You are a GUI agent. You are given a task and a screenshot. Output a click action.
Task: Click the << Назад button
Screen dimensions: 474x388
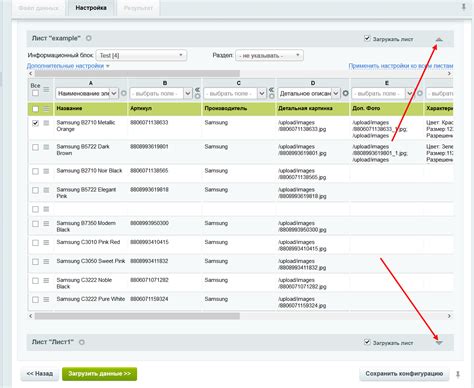point(40,374)
